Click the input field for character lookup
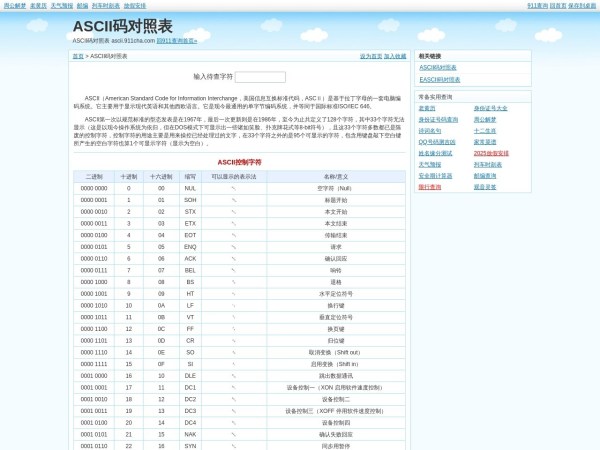The image size is (600, 450). [260, 77]
